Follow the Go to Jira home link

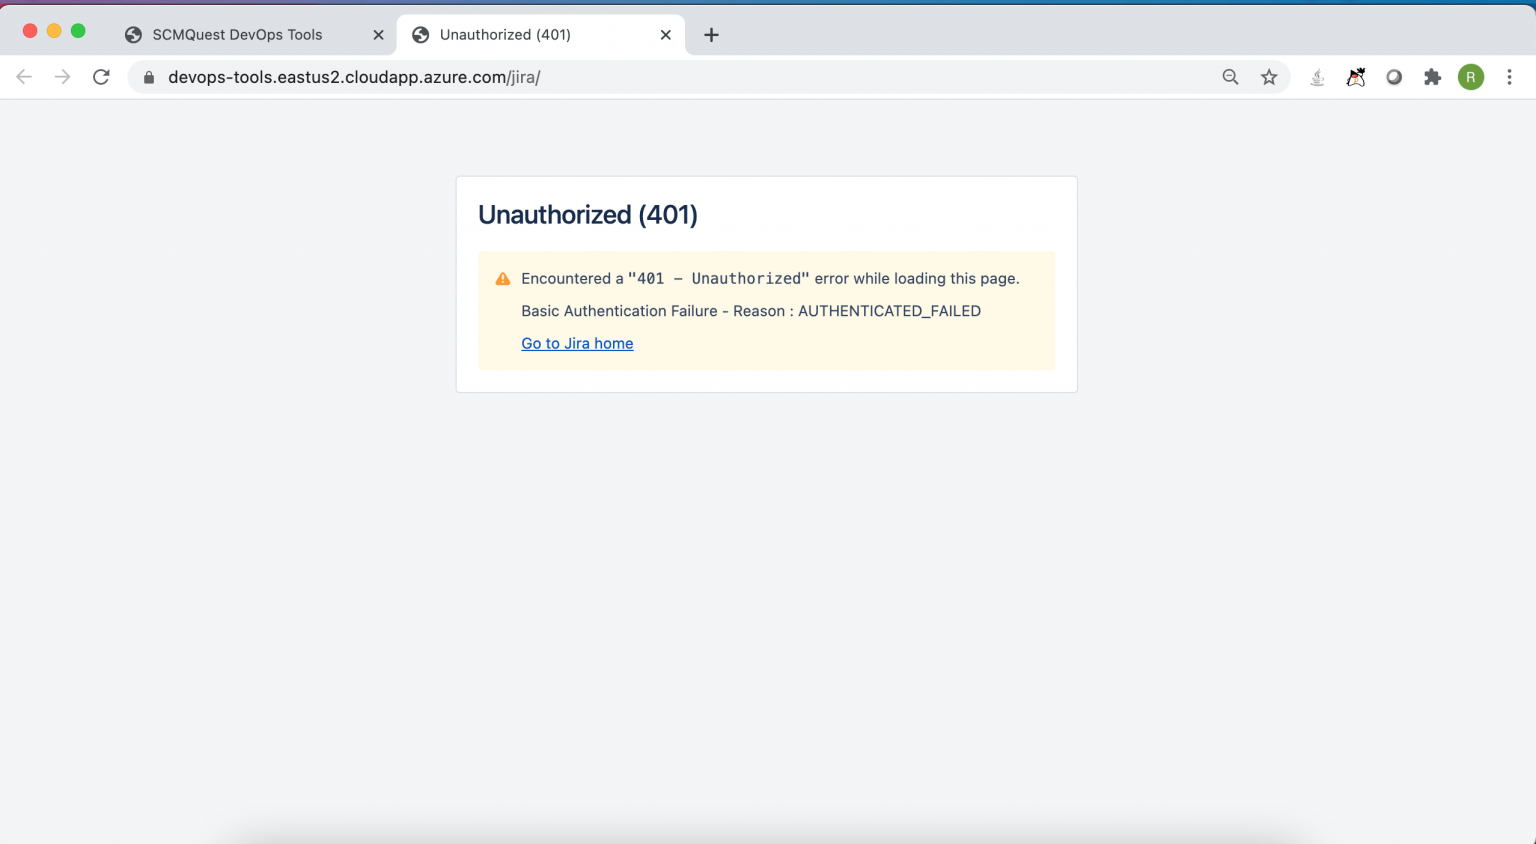point(577,343)
